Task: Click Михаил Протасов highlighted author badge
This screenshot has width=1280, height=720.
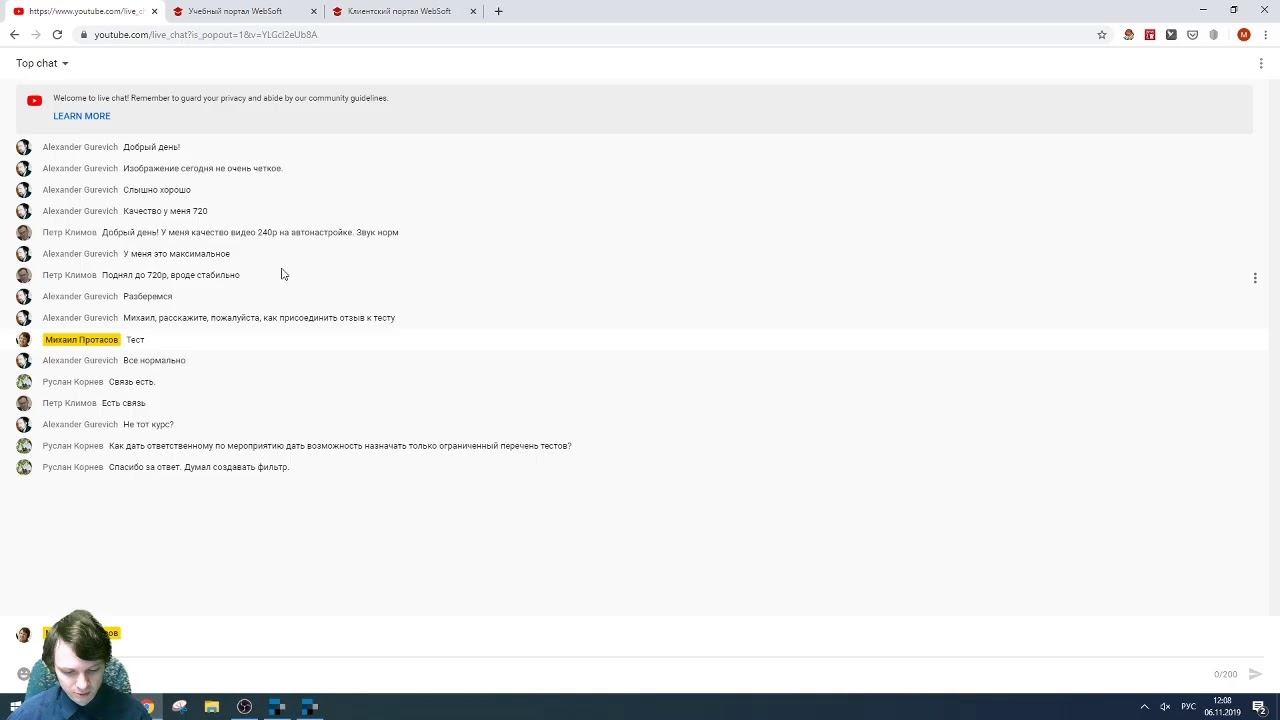Action: click(81, 339)
